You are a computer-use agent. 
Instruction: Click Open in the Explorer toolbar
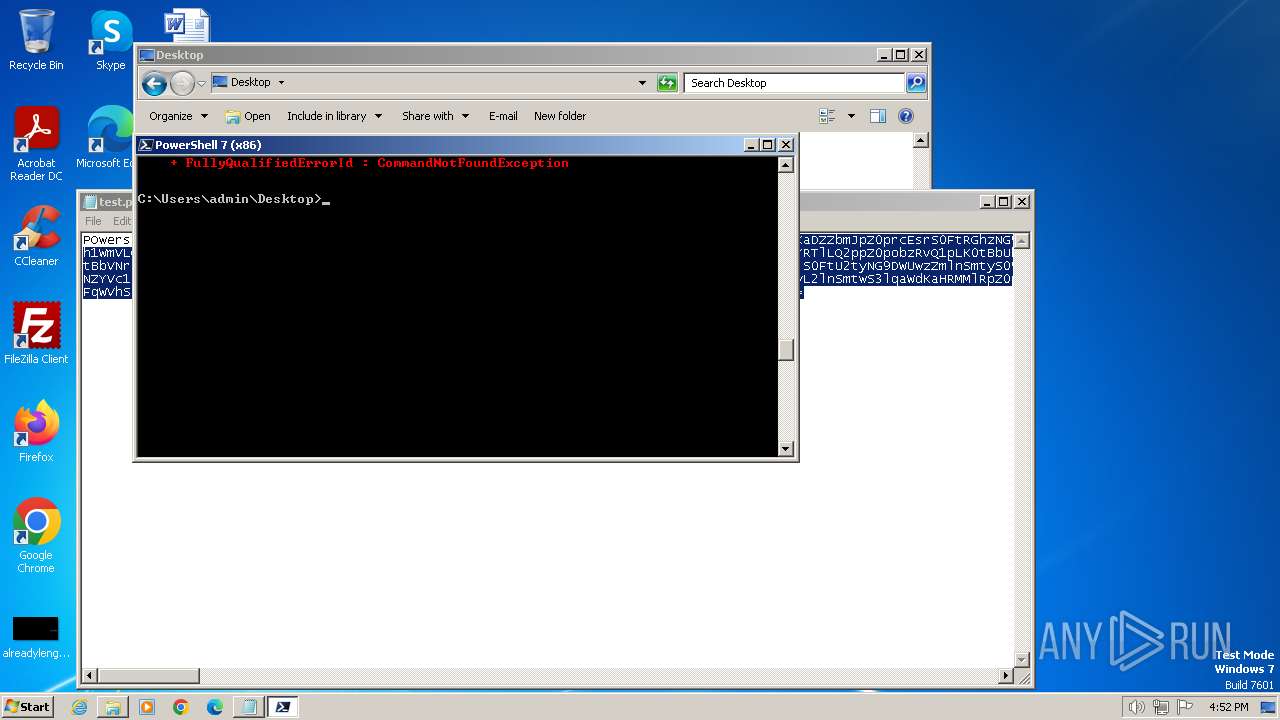pyautogui.click(x=248, y=116)
